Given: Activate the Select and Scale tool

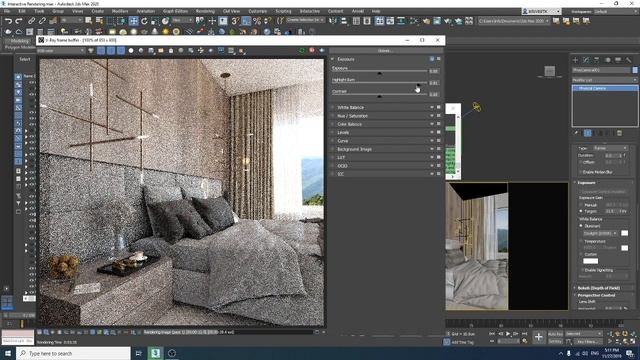Looking at the screenshot, I should [155, 20].
